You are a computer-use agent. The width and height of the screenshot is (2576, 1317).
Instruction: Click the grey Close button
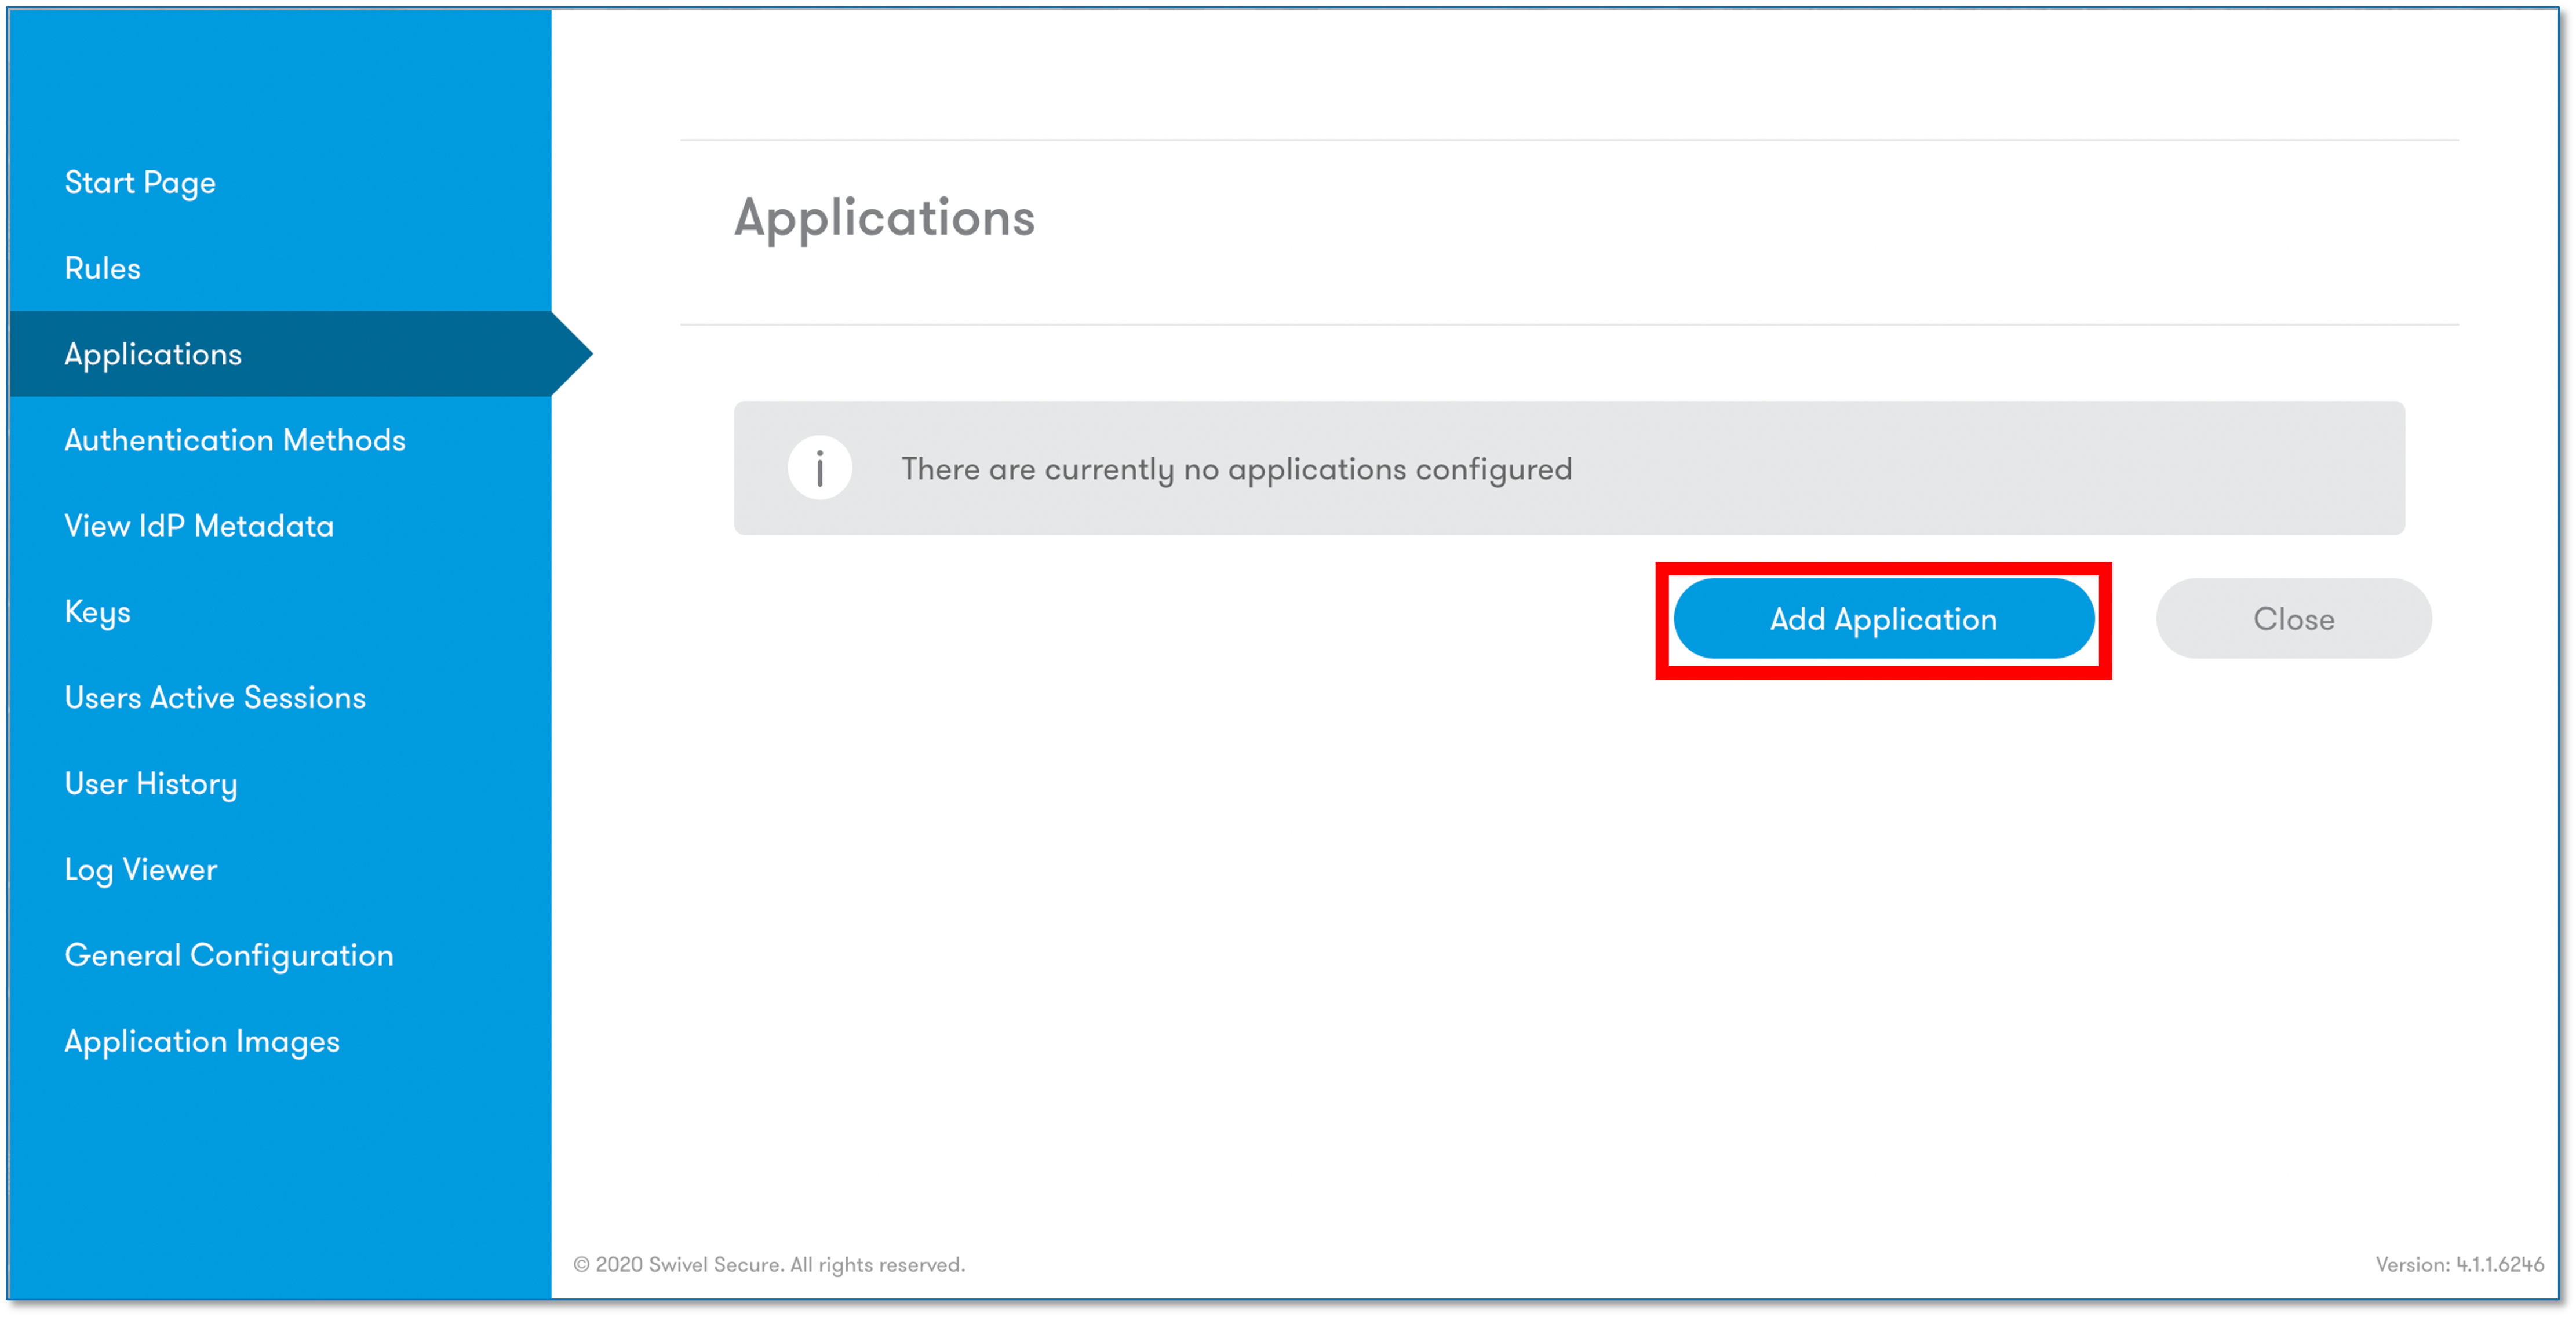2293,619
